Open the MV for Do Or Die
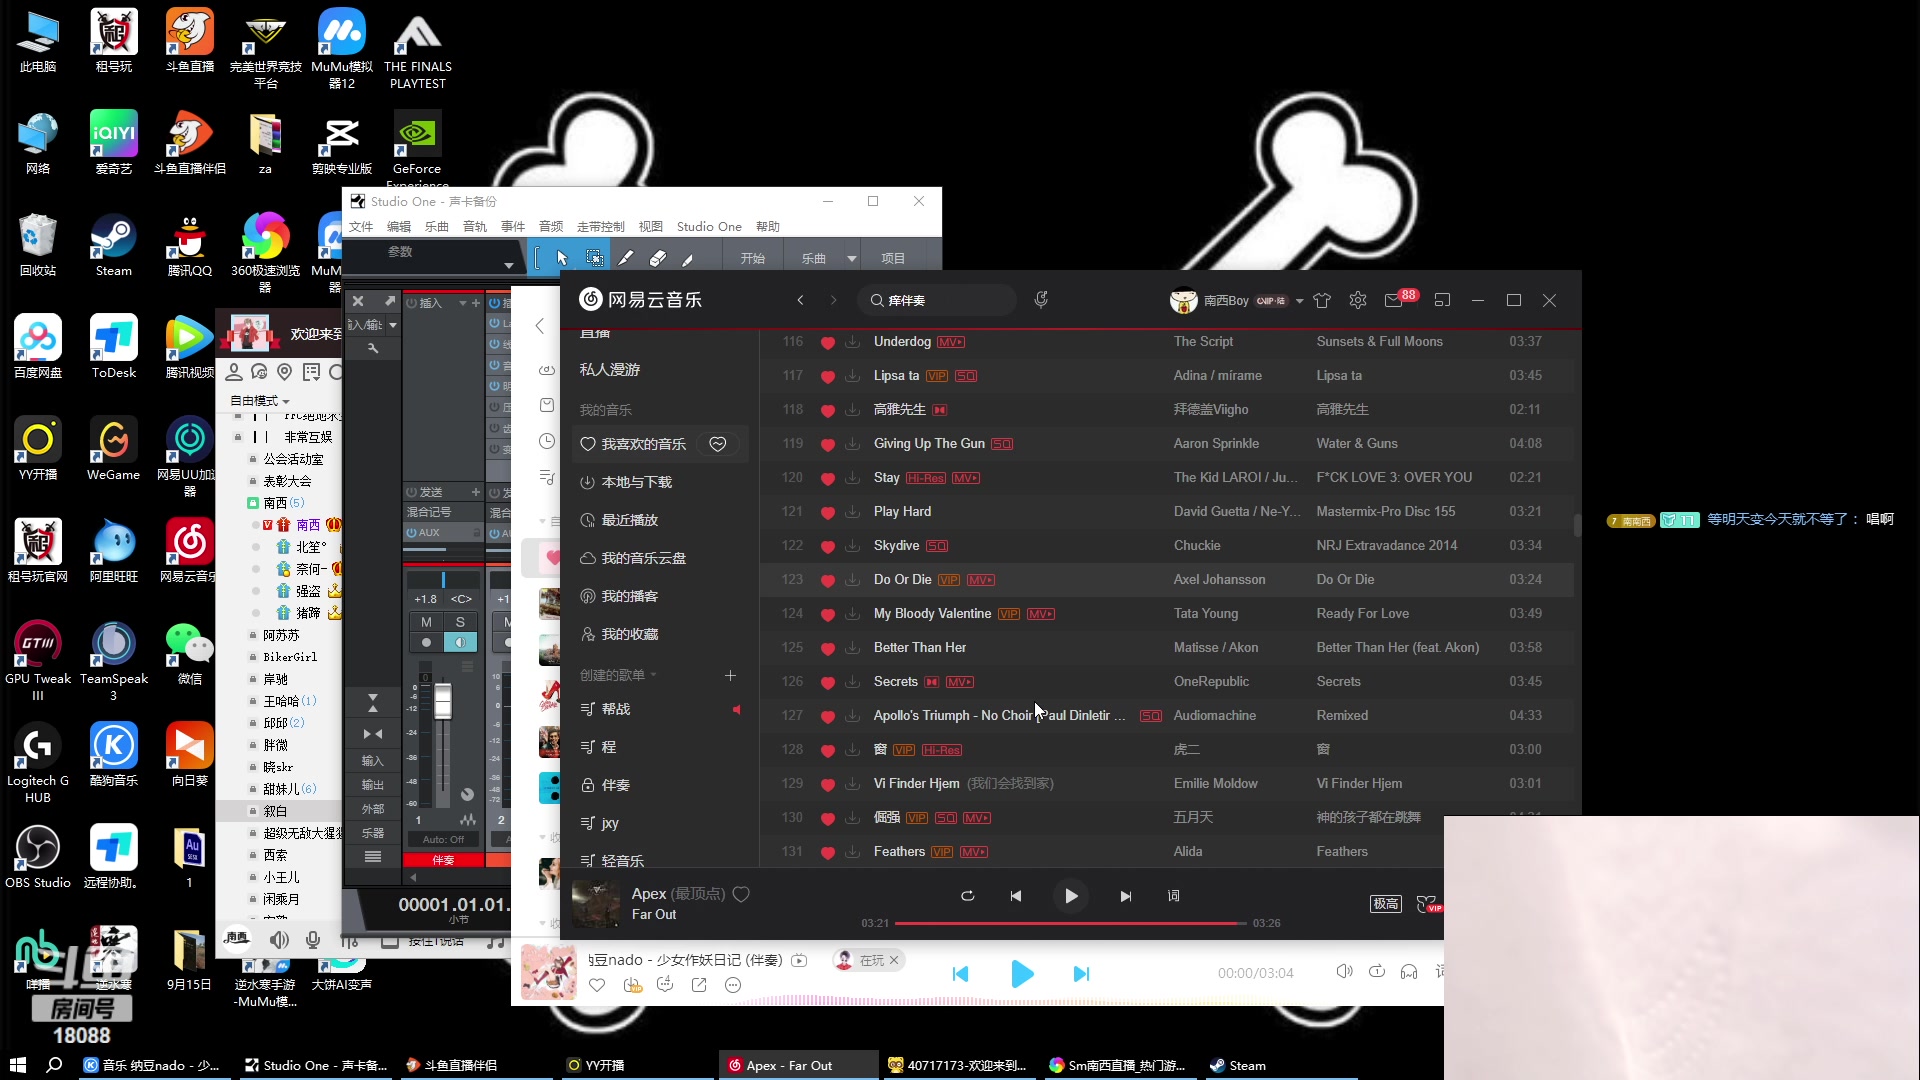The height and width of the screenshot is (1080, 1920). [x=980, y=580]
